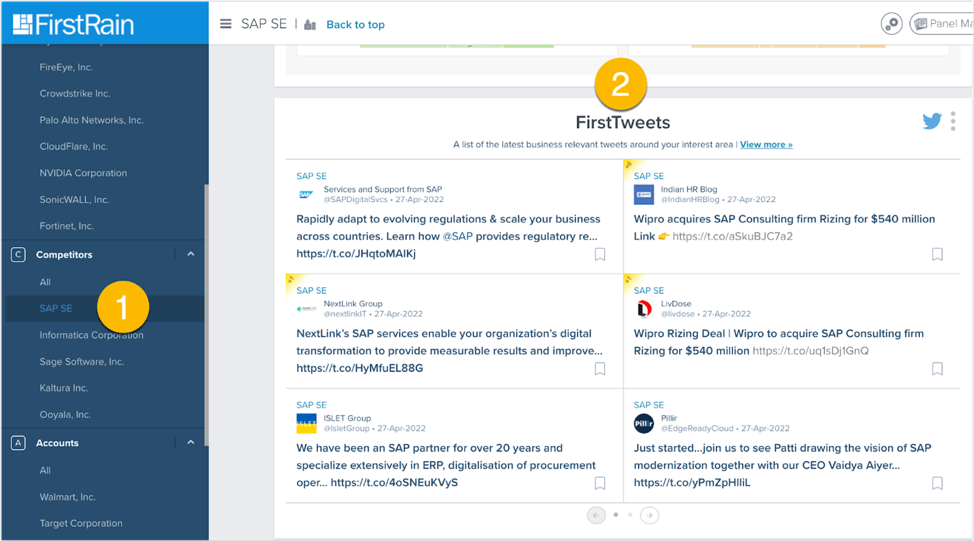
Task: Select Palo Alto Networks, Inc.
Action: [x=91, y=120]
